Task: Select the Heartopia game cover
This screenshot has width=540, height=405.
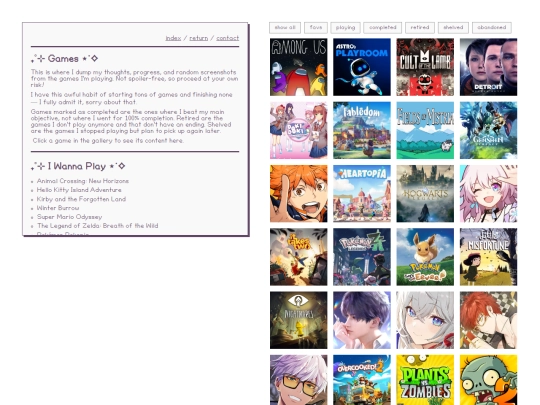Action: point(362,194)
